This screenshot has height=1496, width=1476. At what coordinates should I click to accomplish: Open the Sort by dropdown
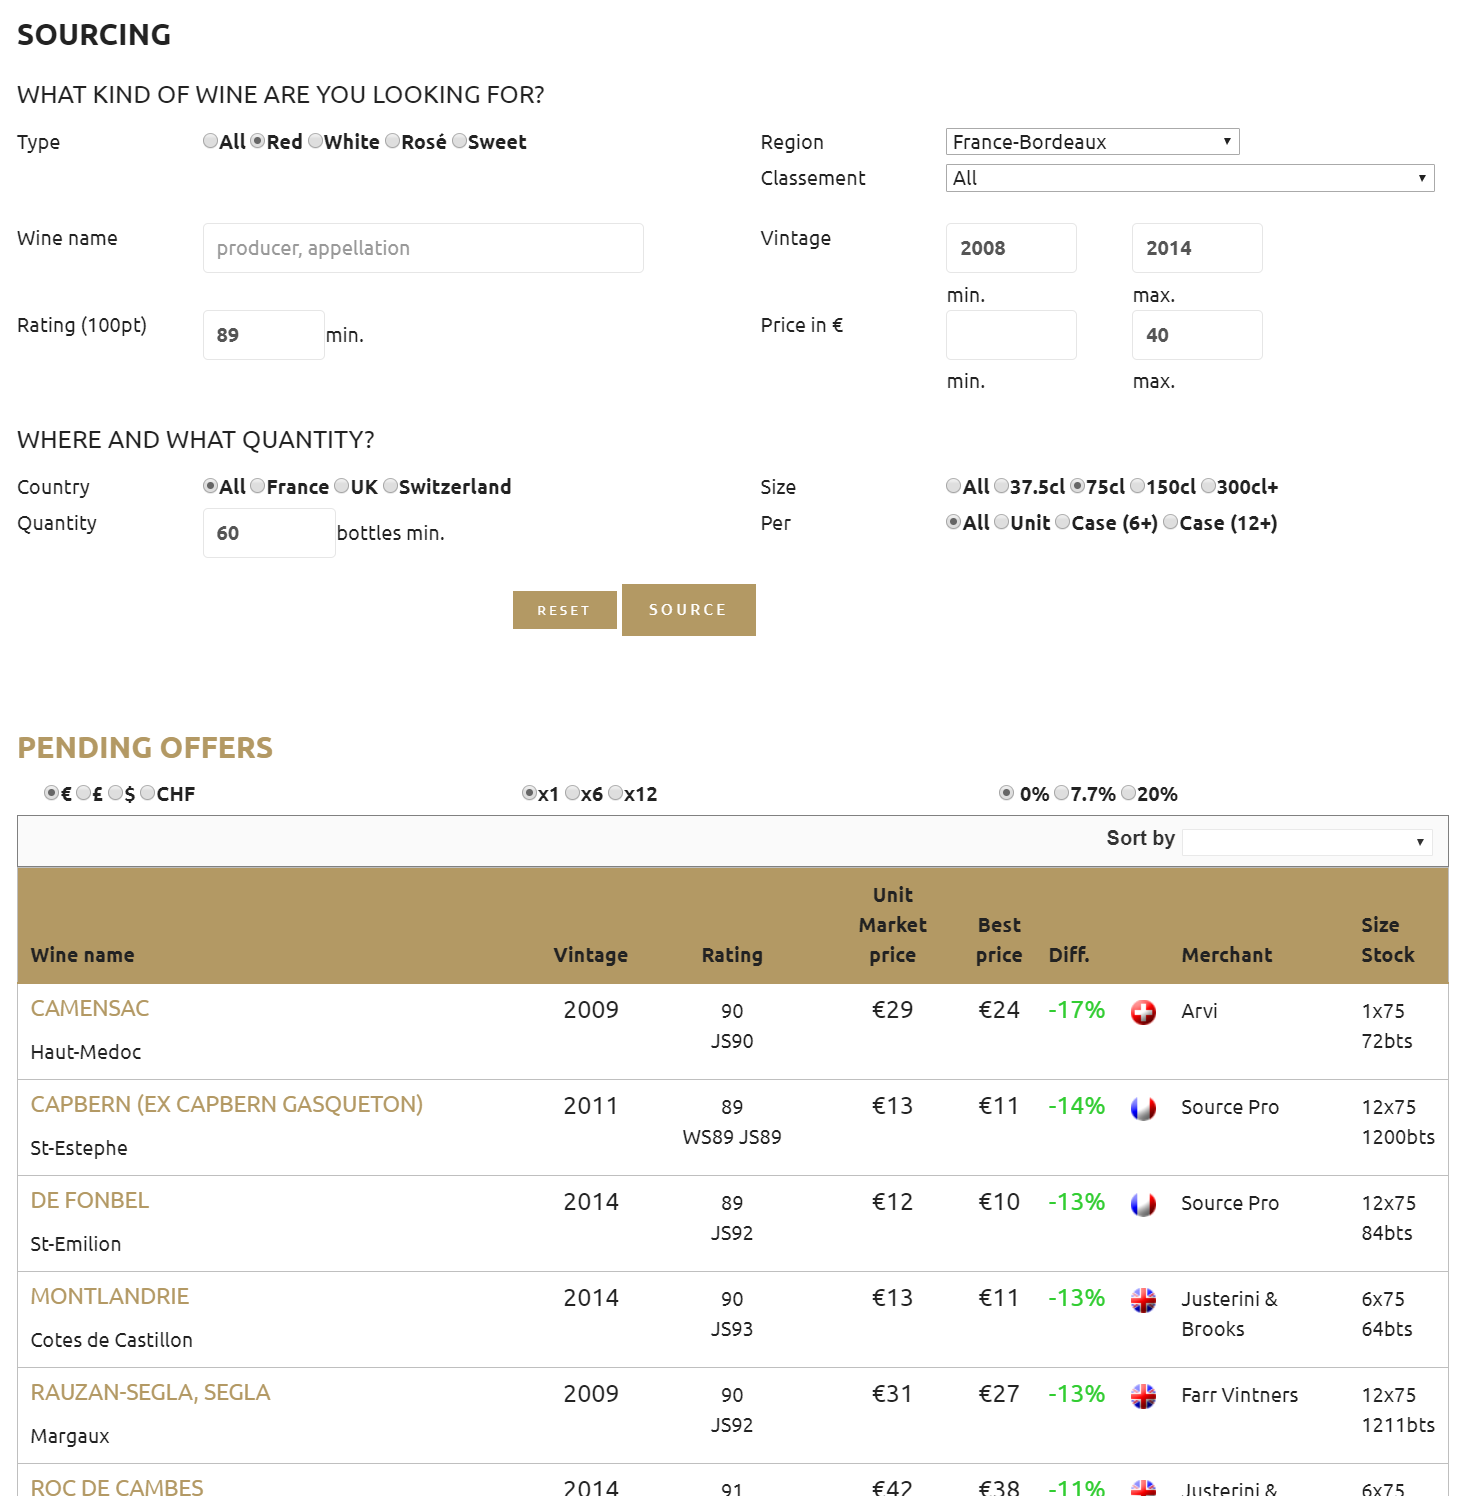pos(1307,842)
